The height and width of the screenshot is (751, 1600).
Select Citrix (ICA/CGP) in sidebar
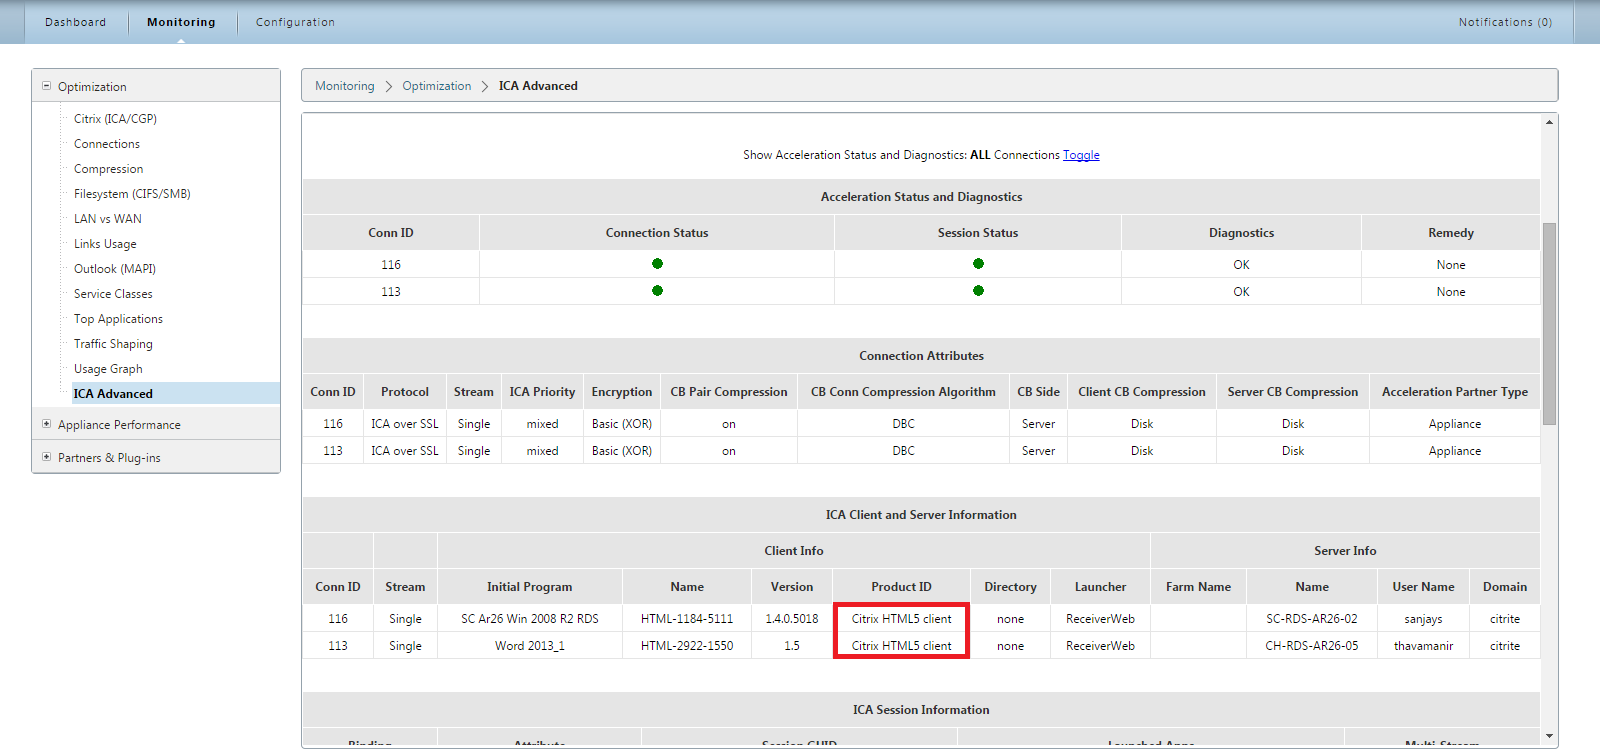pos(115,118)
